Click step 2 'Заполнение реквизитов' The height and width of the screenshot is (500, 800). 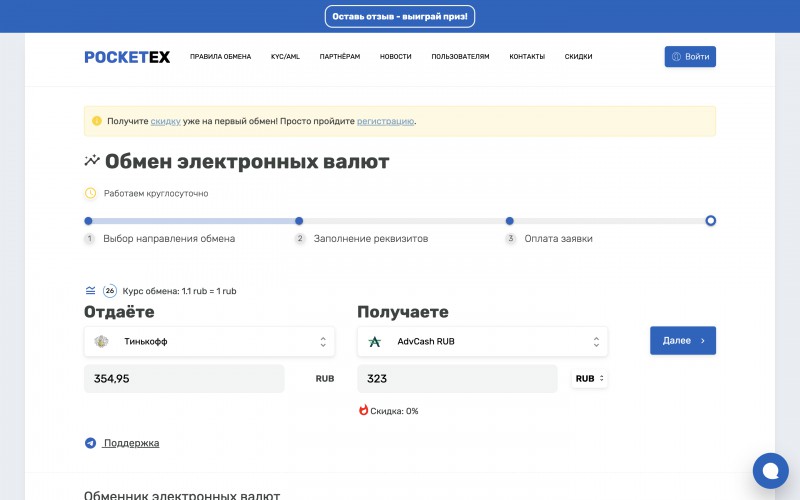click(371, 238)
